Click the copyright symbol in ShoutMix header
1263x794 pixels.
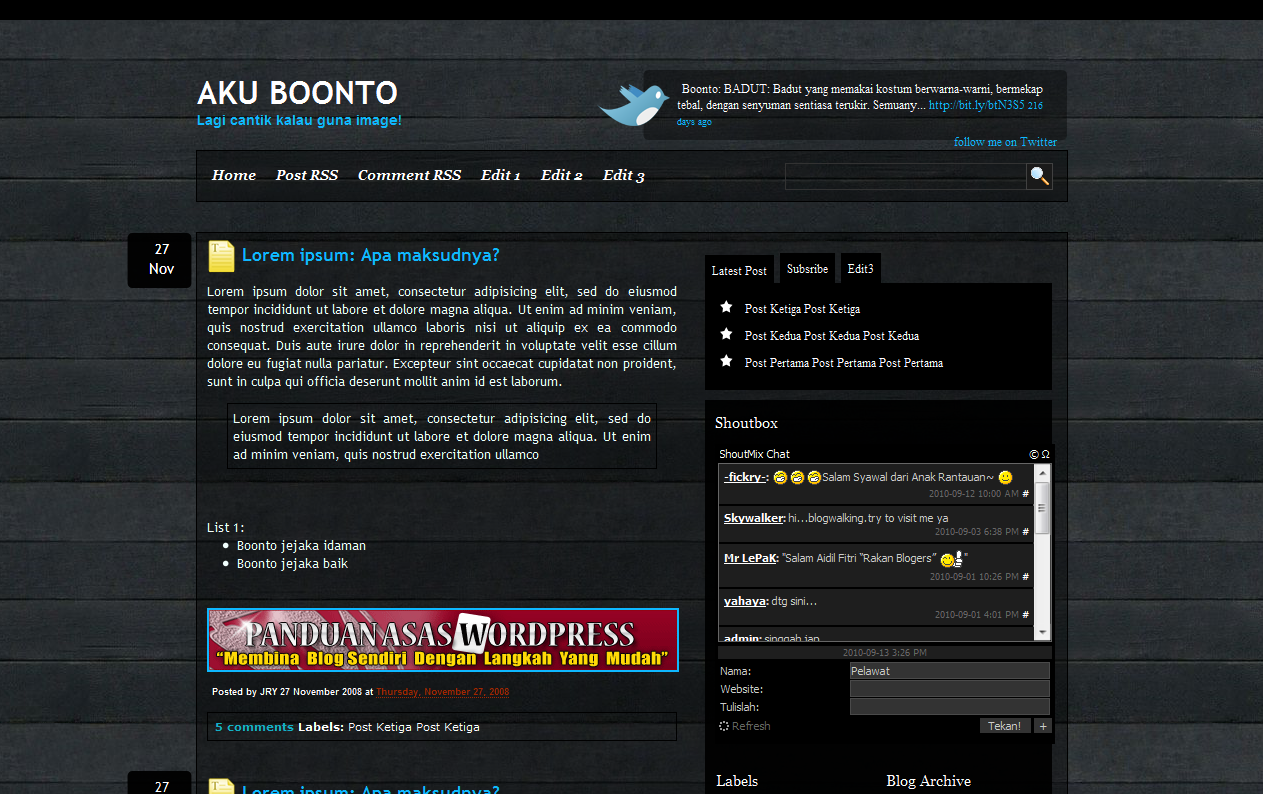click(x=1034, y=454)
